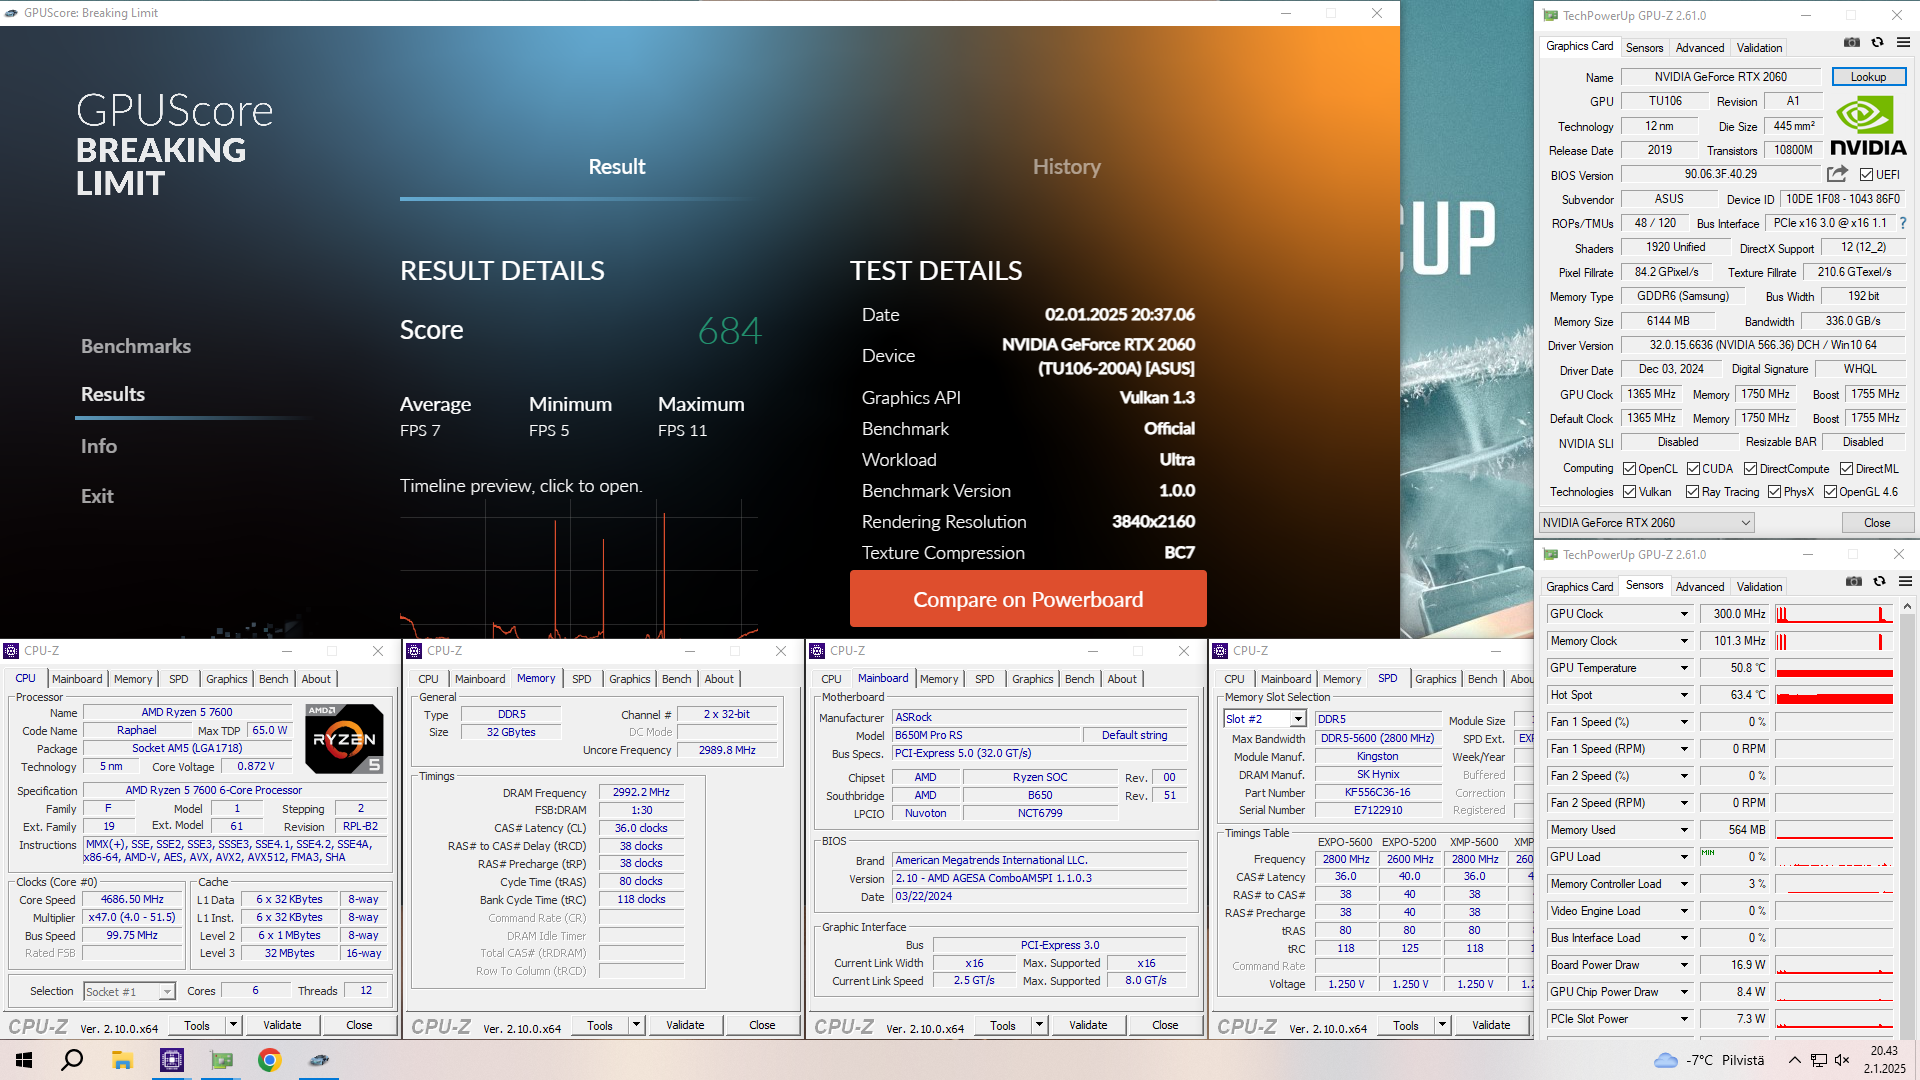Open the Windows Start menu
Image resolution: width=1920 pixels, height=1080 pixels.
tap(24, 1060)
